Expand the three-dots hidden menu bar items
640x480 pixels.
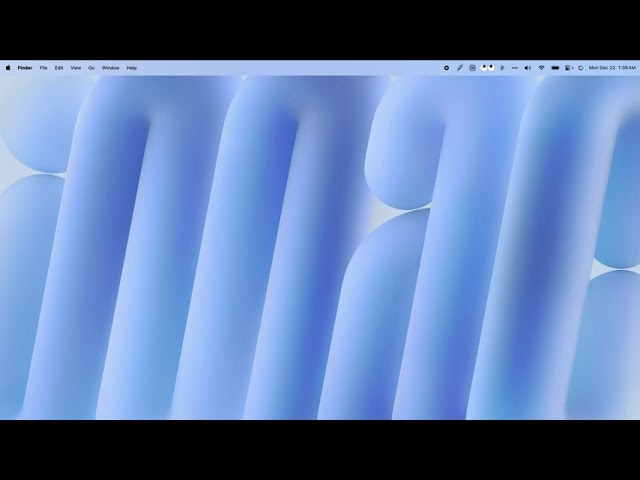point(515,68)
